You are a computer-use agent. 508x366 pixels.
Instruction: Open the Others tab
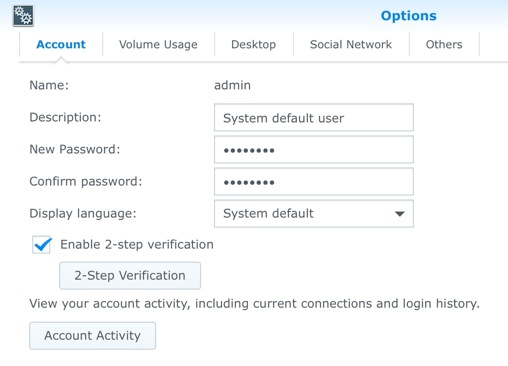444,44
